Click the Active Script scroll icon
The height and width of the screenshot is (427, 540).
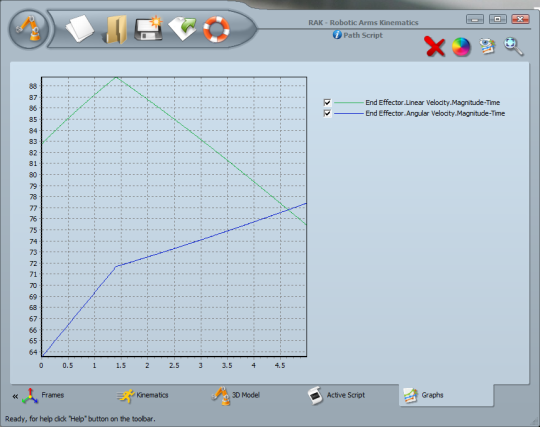315,396
